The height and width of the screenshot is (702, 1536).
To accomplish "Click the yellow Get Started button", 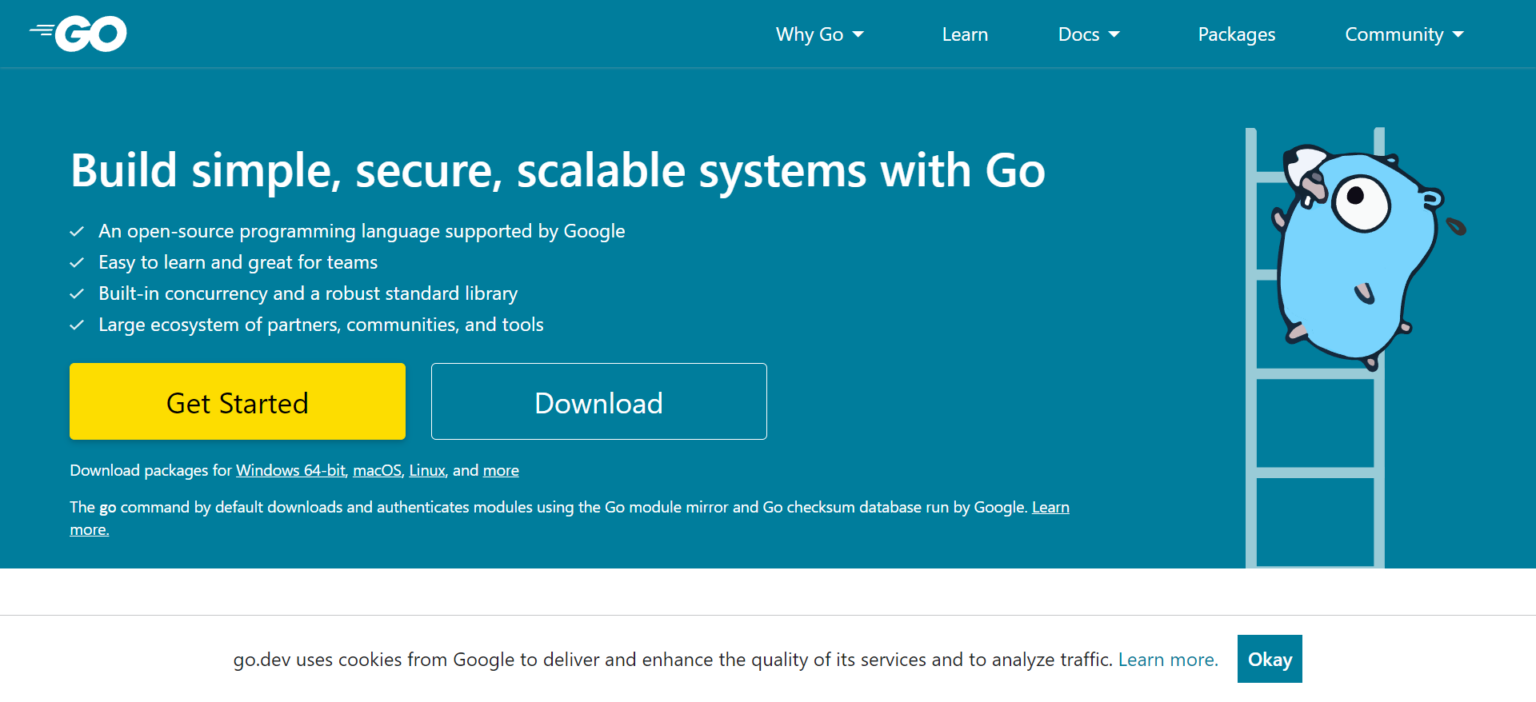I will [x=237, y=401].
